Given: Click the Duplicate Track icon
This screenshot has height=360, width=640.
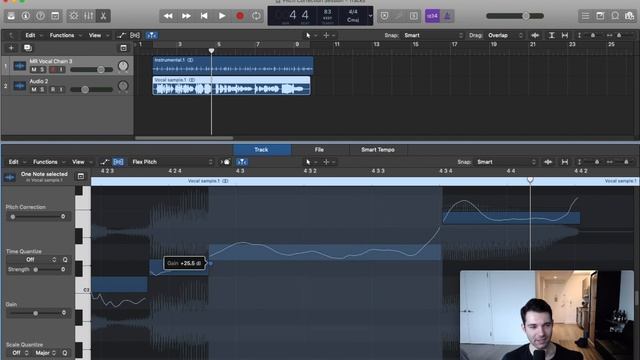Looking at the screenshot, I should [x=28, y=48].
